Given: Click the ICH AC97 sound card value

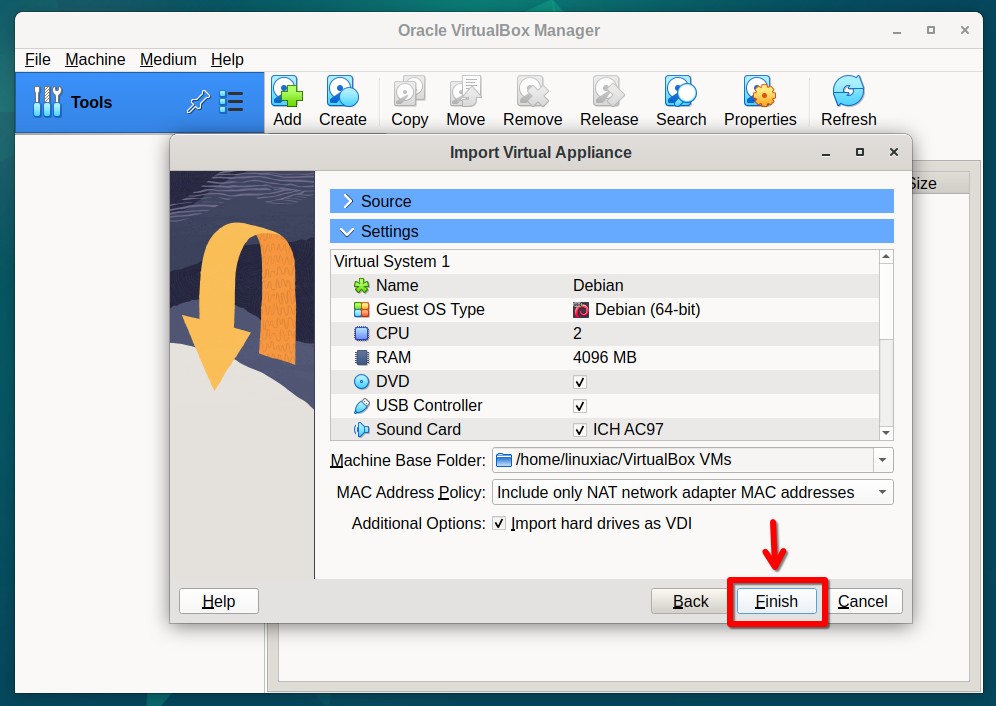Looking at the screenshot, I should [628, 430].
